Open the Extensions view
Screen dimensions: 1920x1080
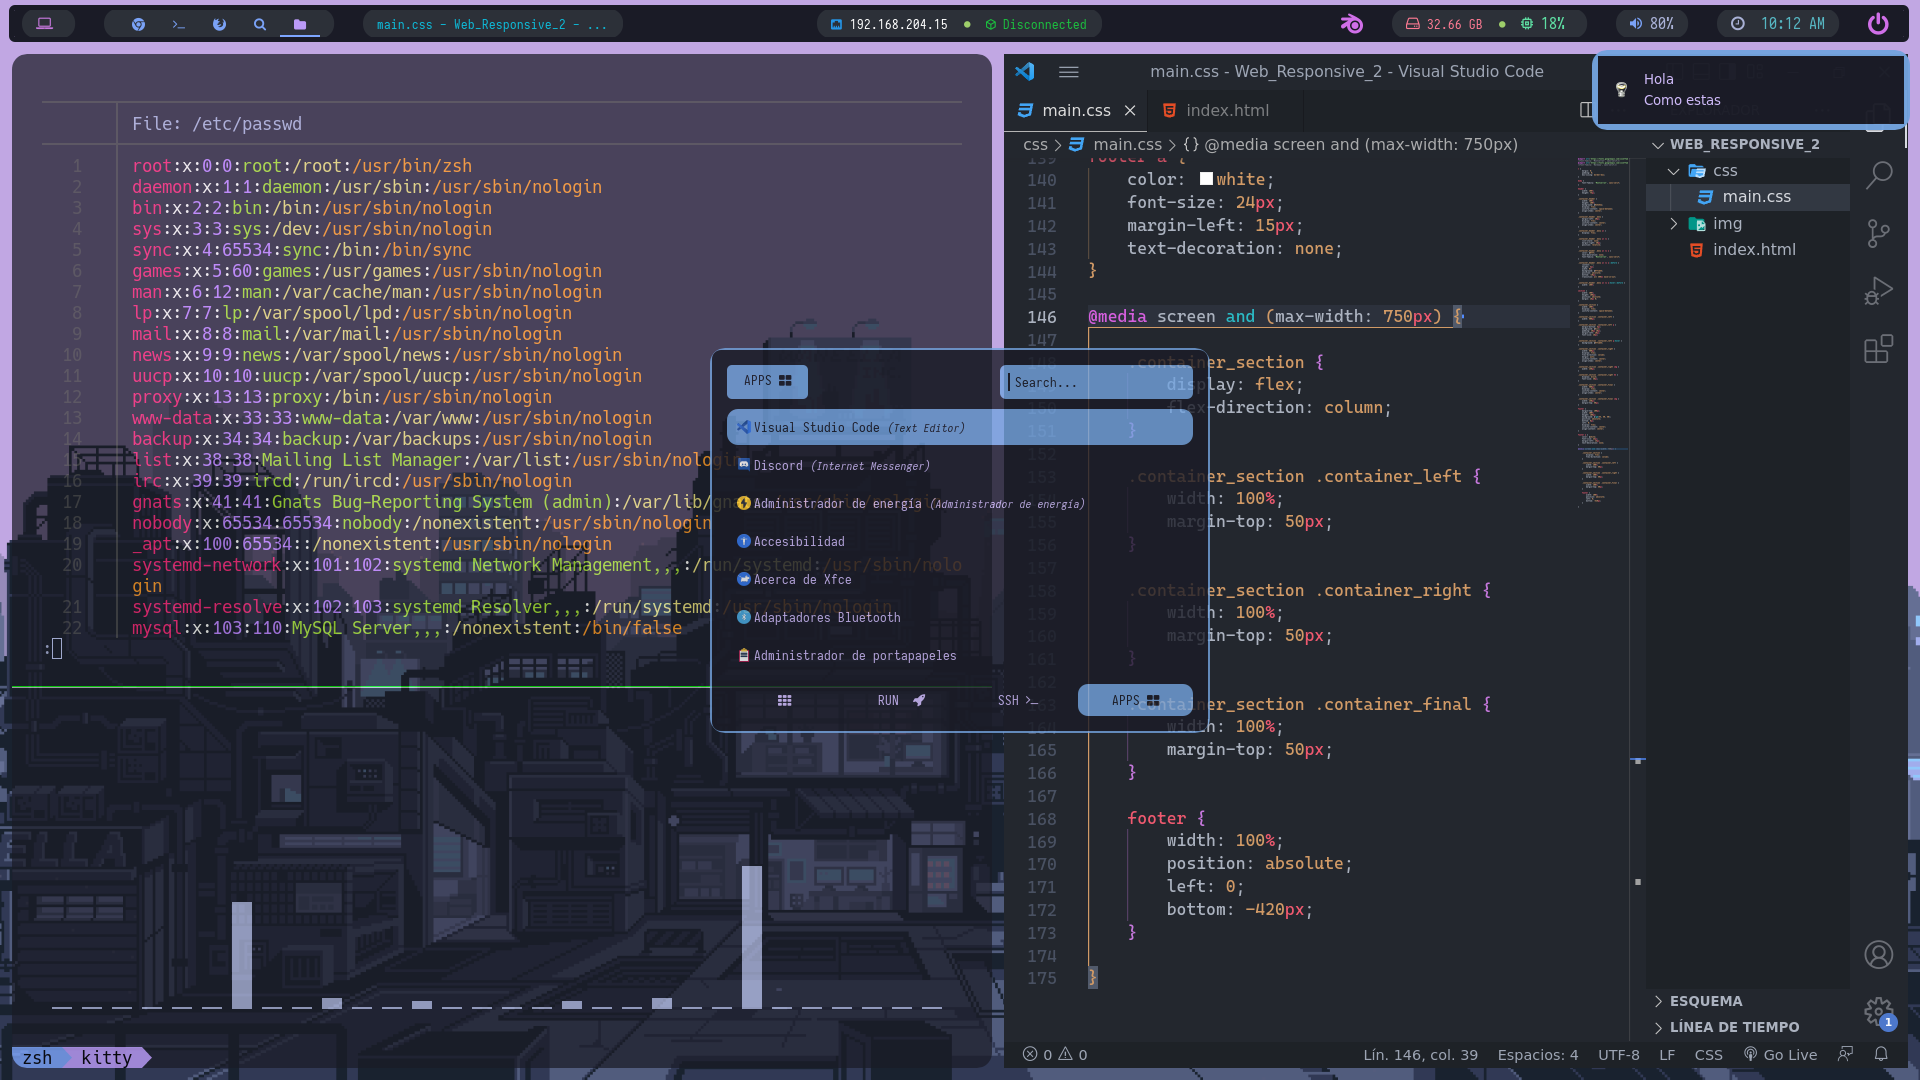coord(1878,349)
